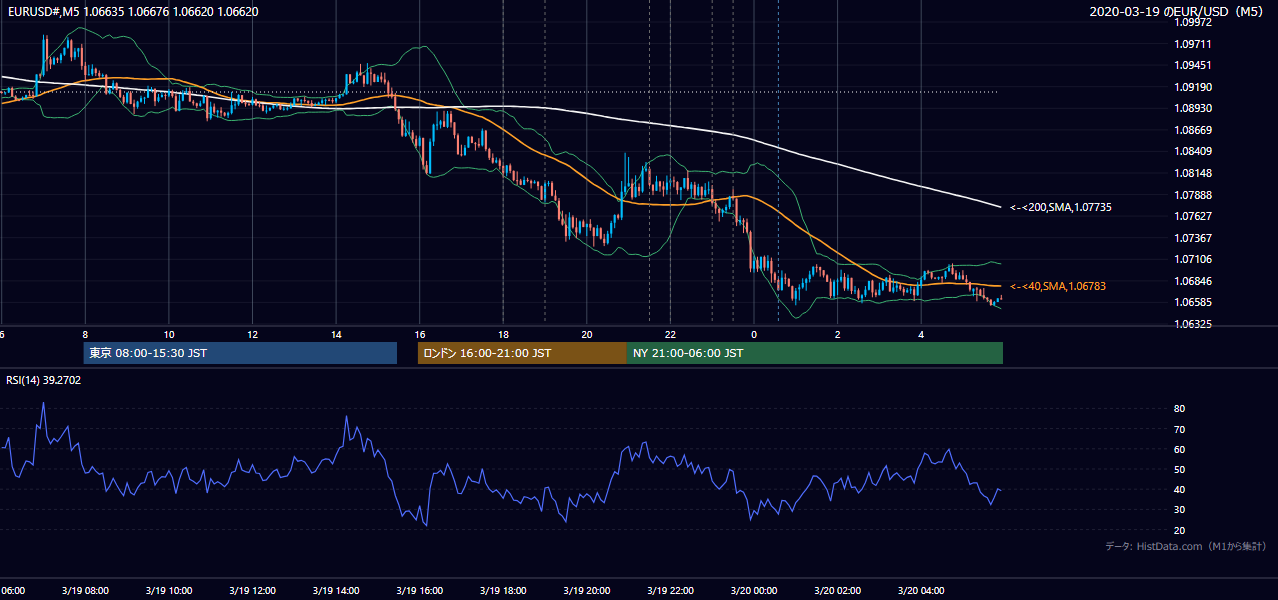The width and height of the screenshot is (1278, 600).
Task: Click the 3/19 14:00 bottom time label
Action: (x=336, y=590)
